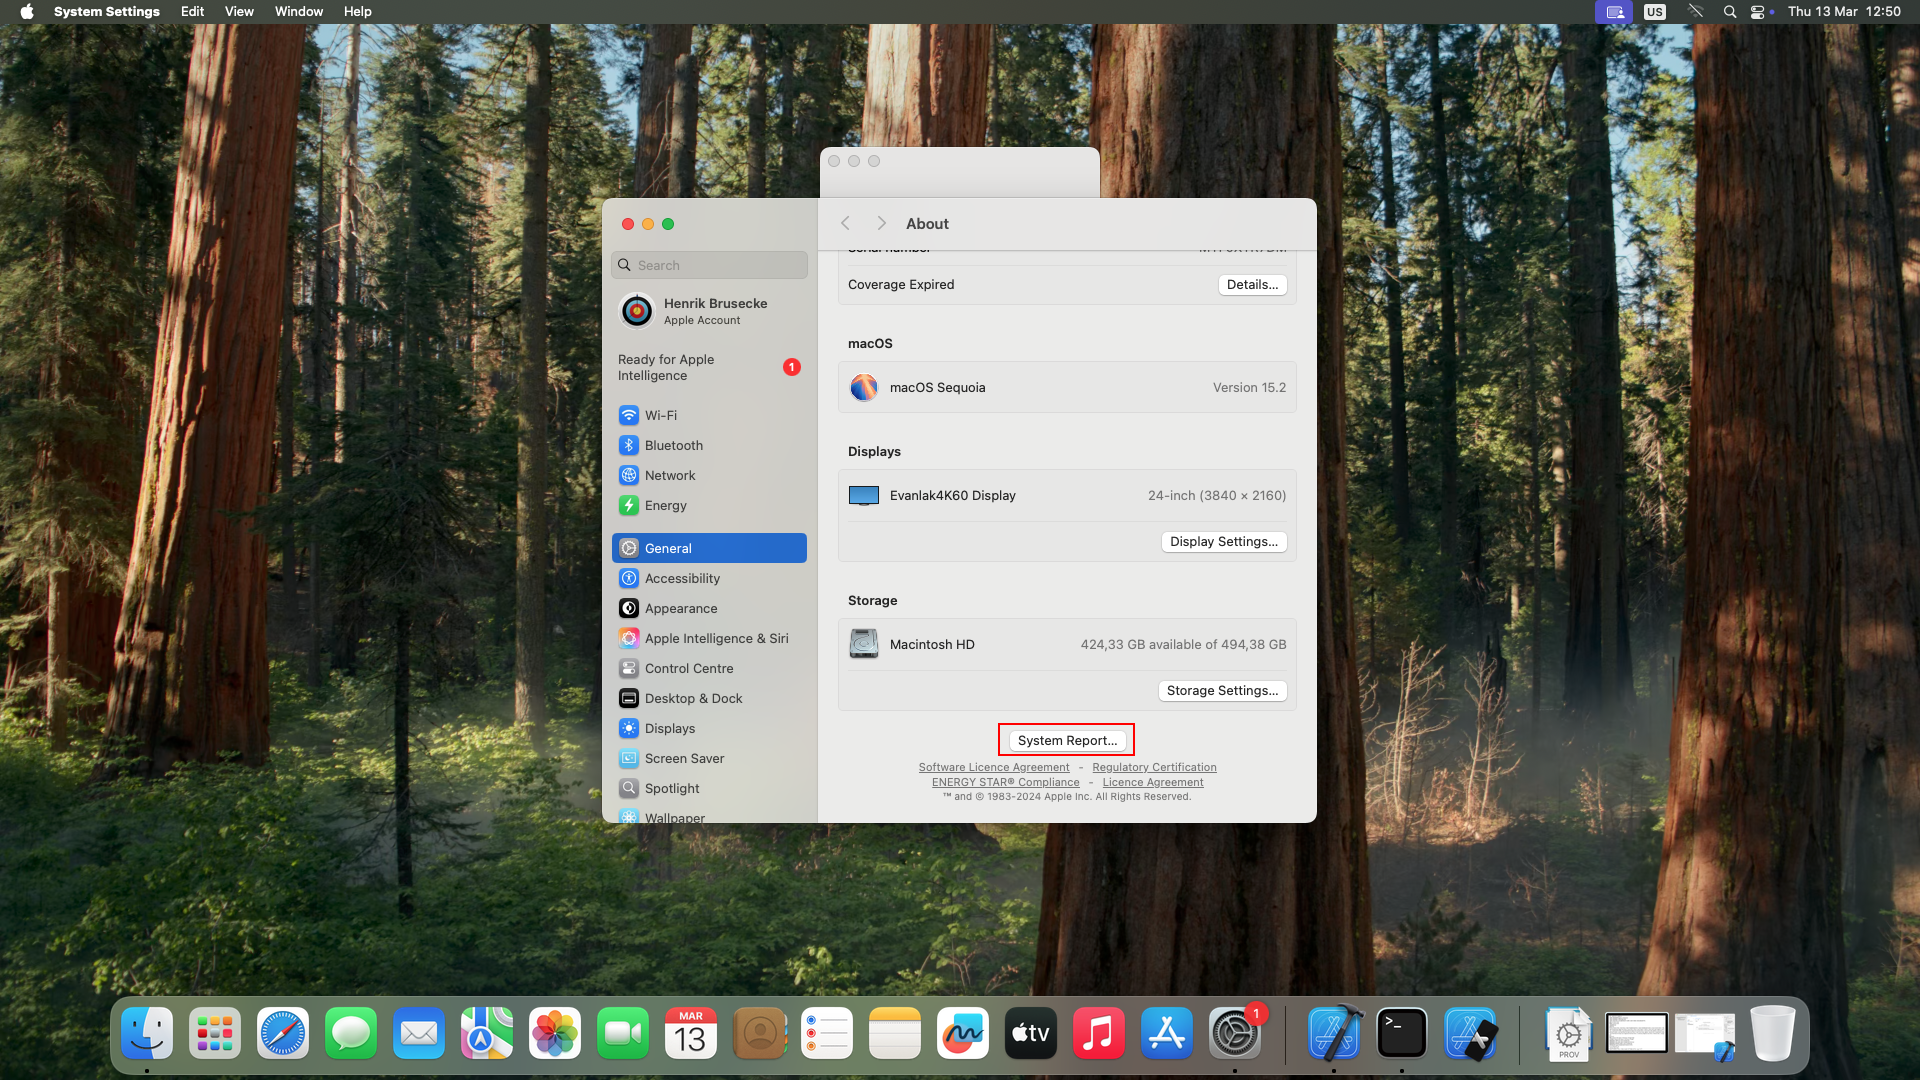Open Music from the Dock
Image resolution: width=1920 pixels, height=1080 pixels.
pyautogui.click(x=1099, y=1033)
